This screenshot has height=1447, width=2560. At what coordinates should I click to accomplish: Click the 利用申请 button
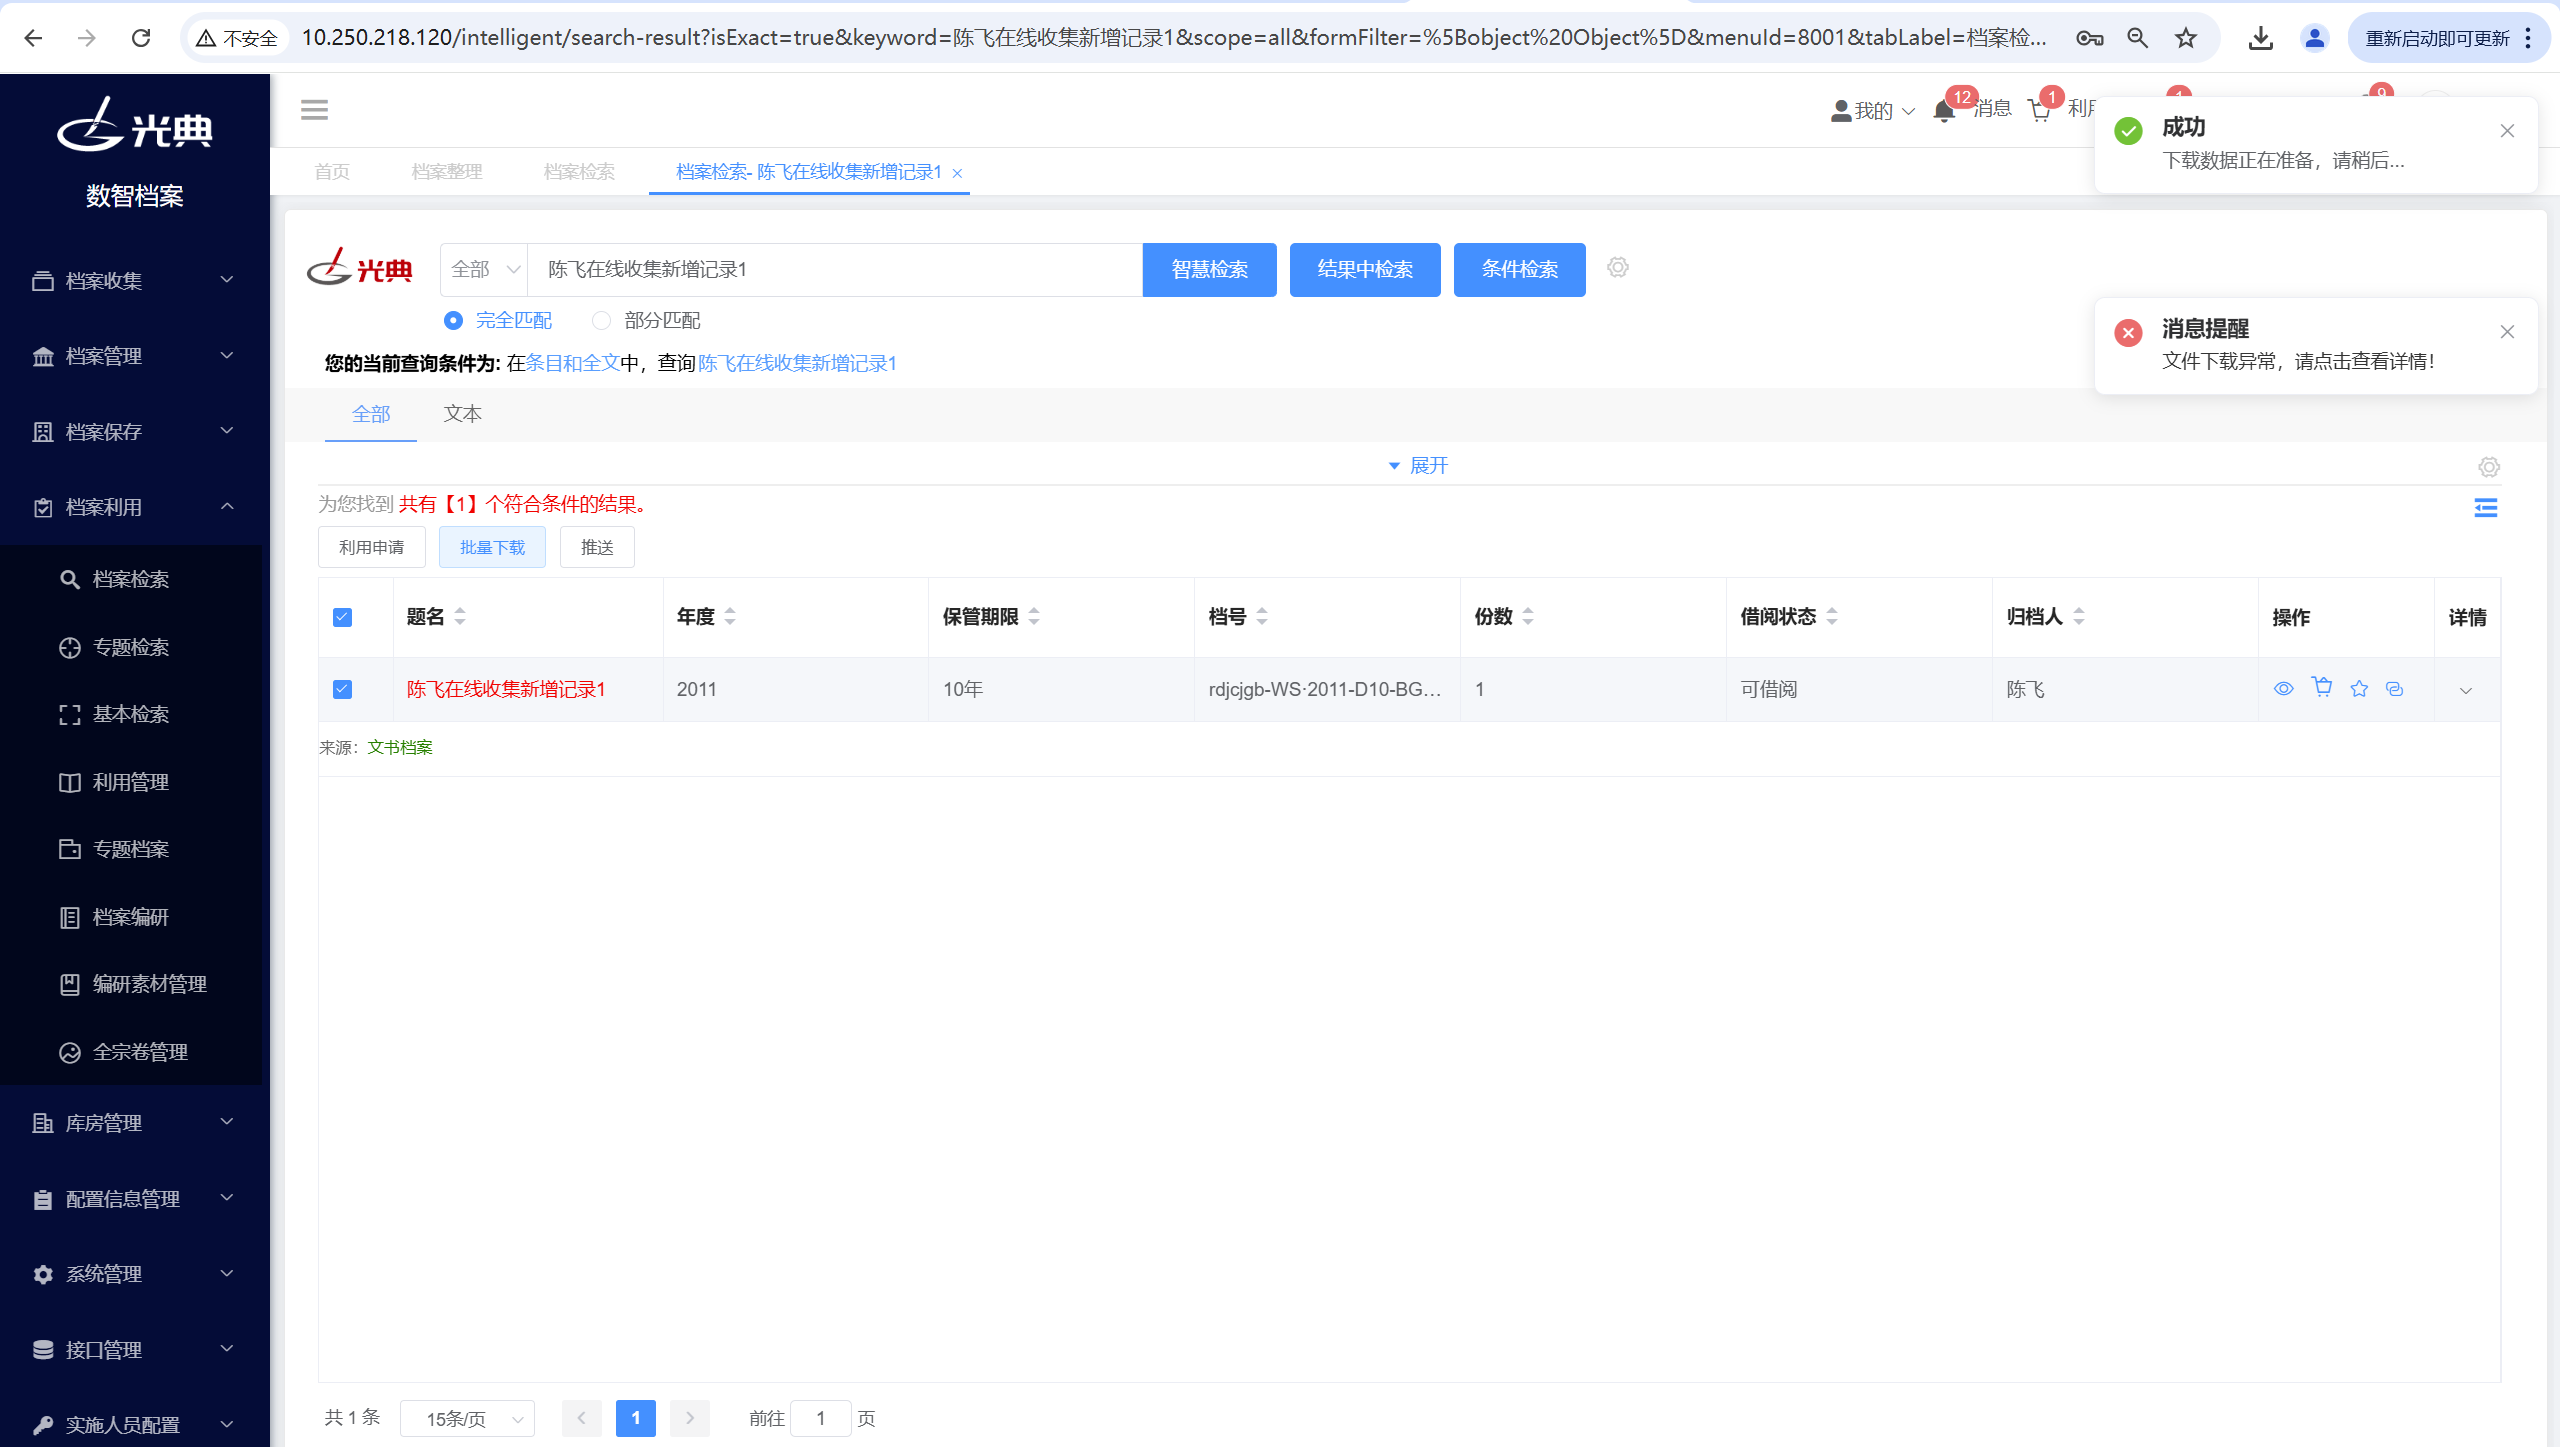click(371, 547)
